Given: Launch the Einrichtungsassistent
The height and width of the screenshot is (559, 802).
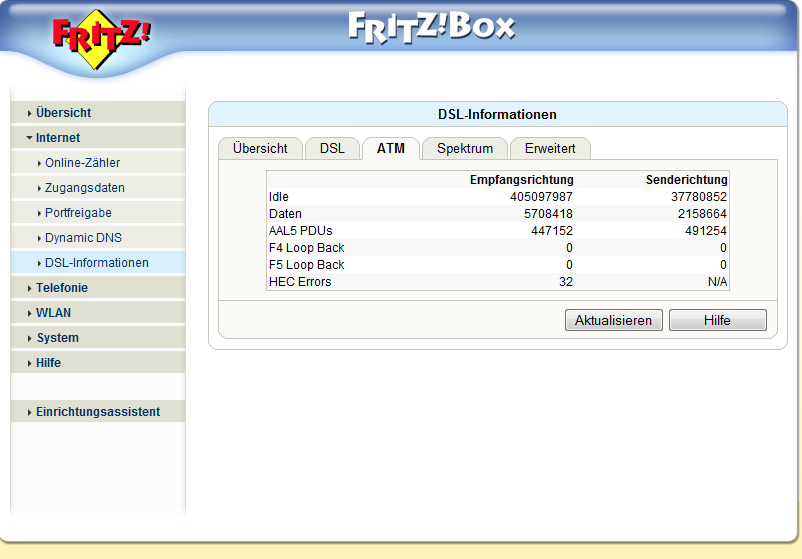Looking at the screenshot, I should pyautogui.click(x=98, y=412).
